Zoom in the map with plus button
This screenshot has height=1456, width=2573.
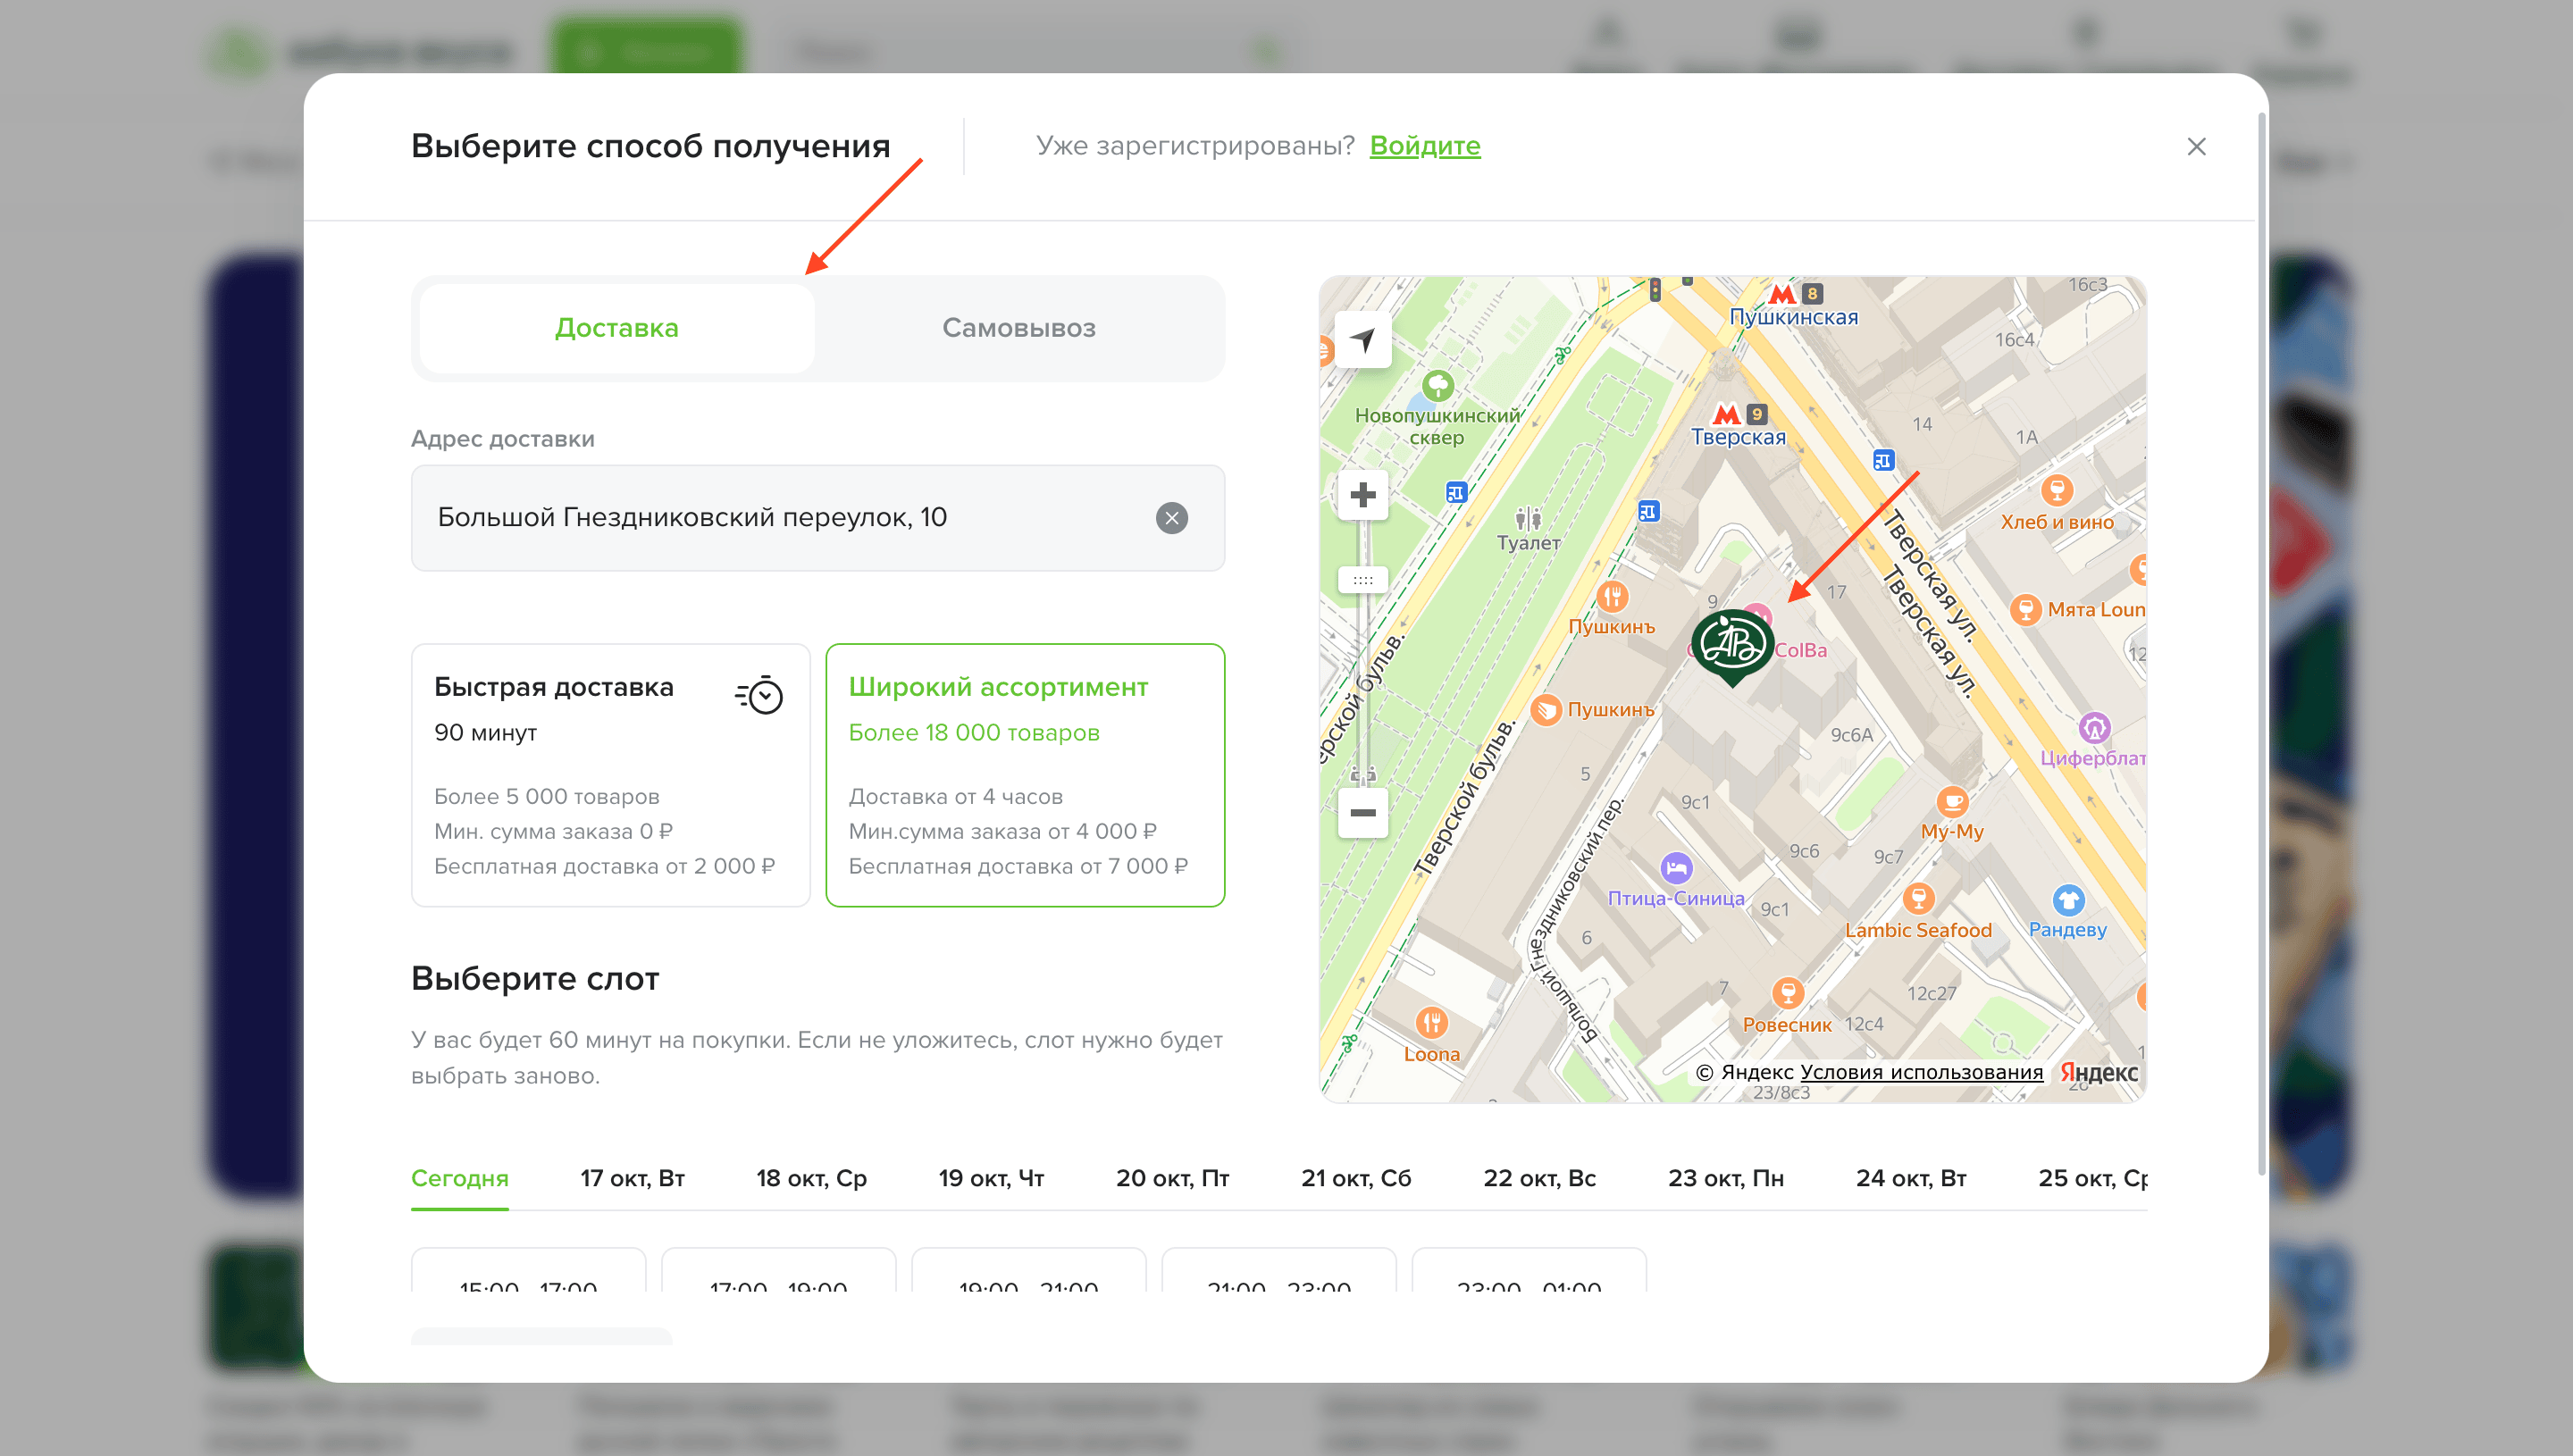(1362, 495)
